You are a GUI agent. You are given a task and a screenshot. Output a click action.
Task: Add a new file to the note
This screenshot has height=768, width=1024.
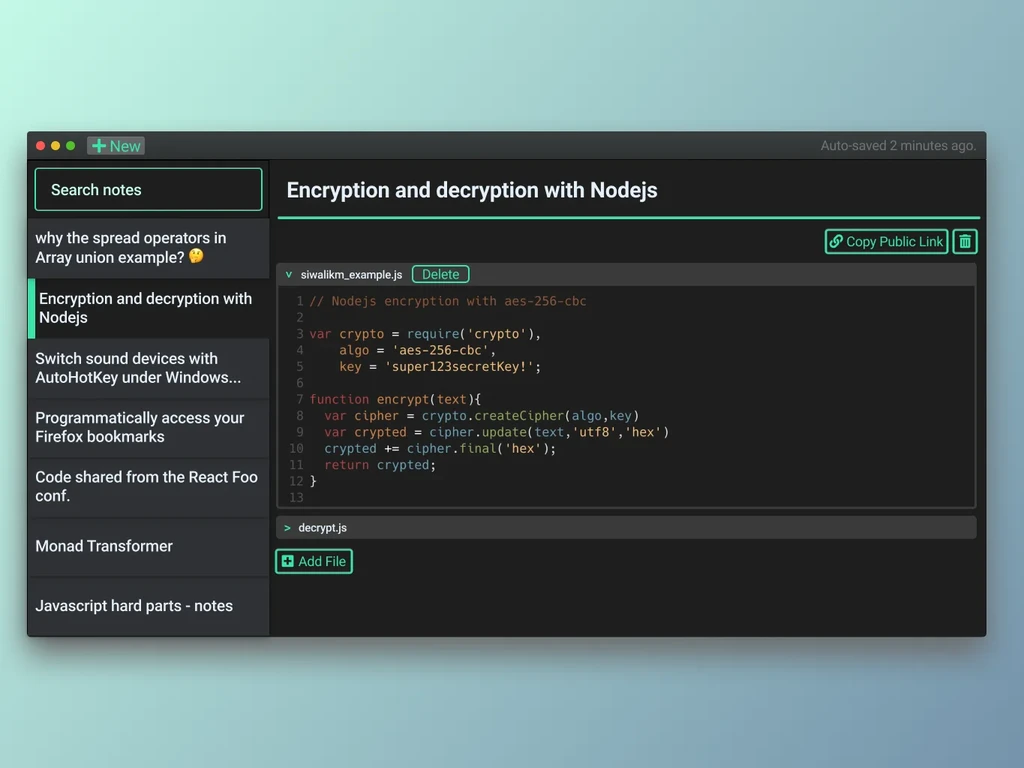pyautogui.click(x=314, y=561)
